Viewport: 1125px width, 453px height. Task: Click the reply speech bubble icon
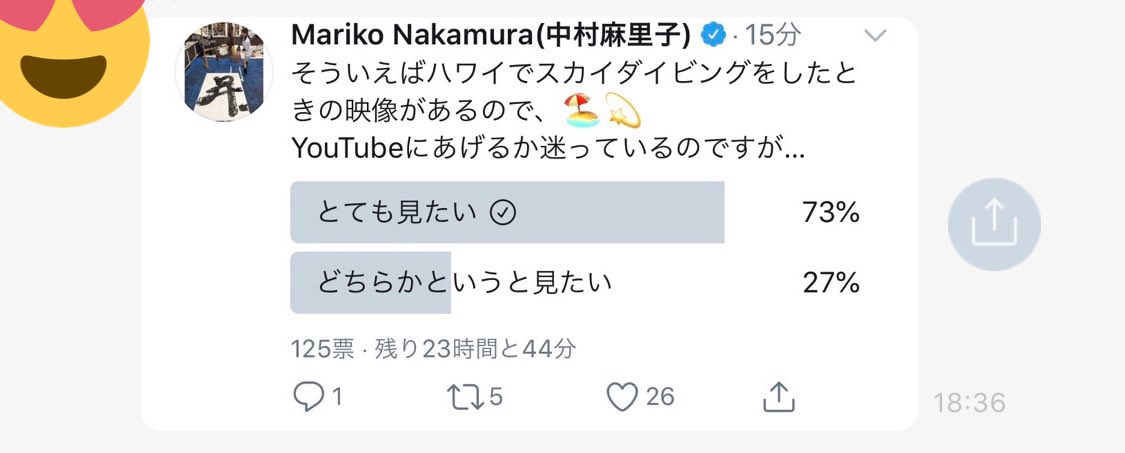pyautogui.click(x=308, y=396)
